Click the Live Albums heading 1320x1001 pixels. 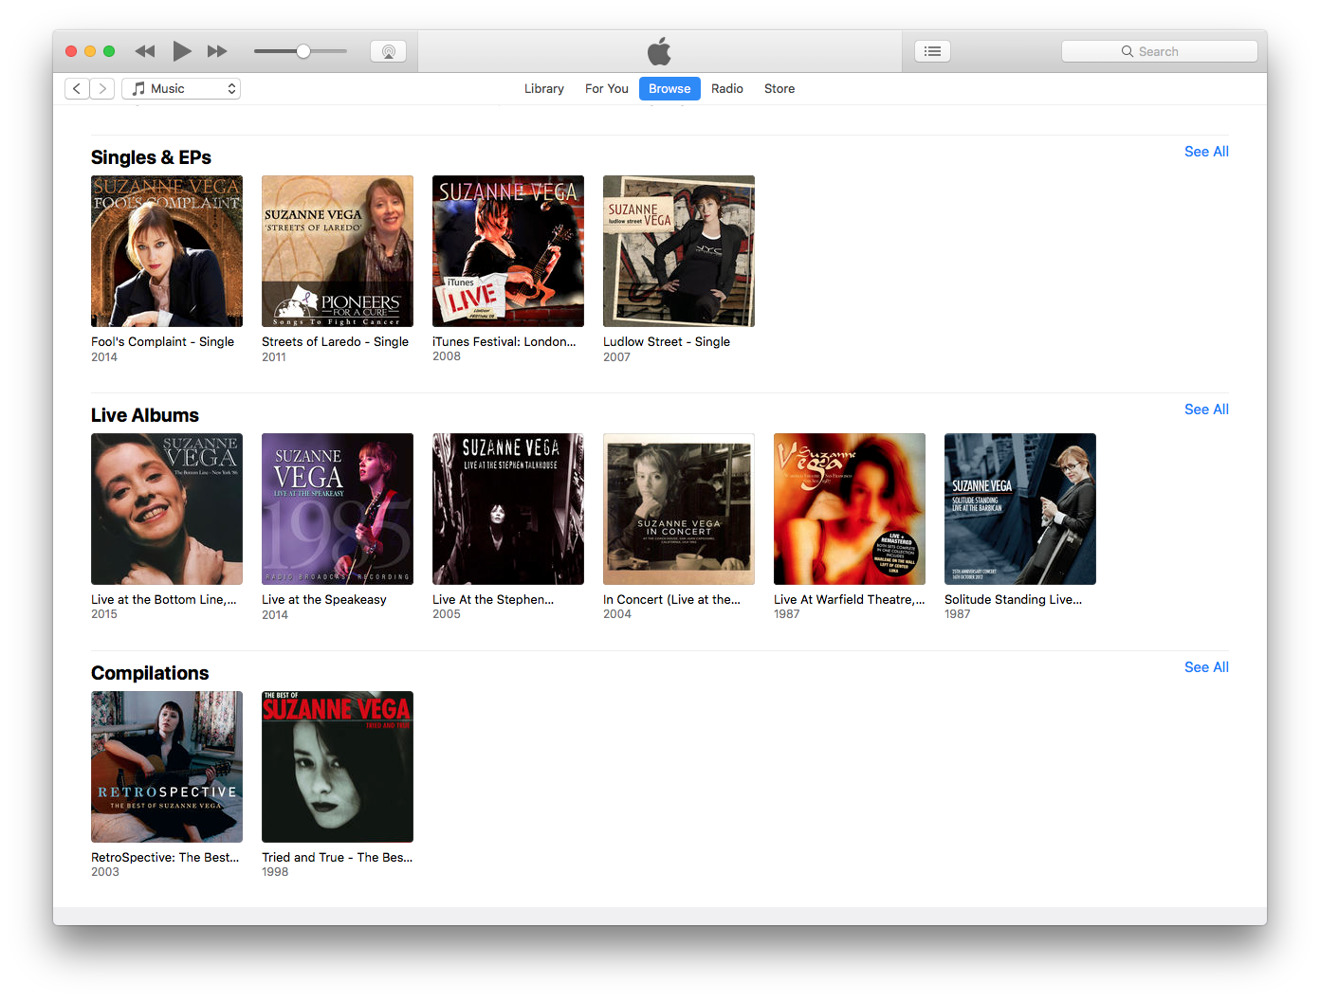coord(145,416)
